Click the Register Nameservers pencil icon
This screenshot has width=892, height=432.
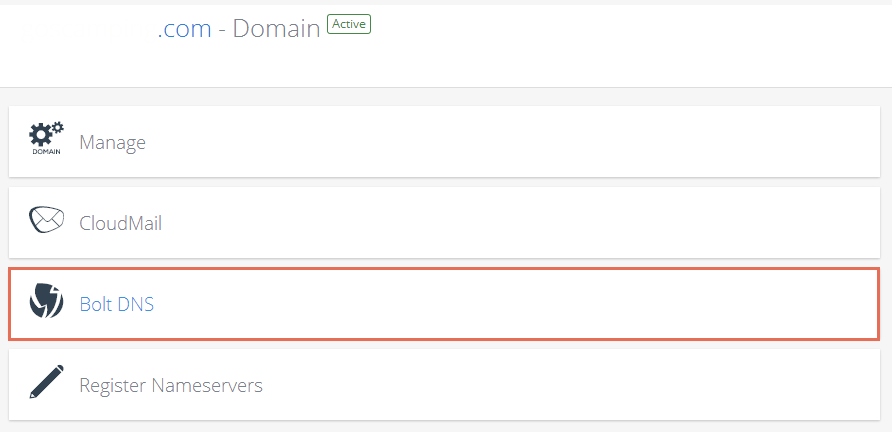[x=46, y=382]
